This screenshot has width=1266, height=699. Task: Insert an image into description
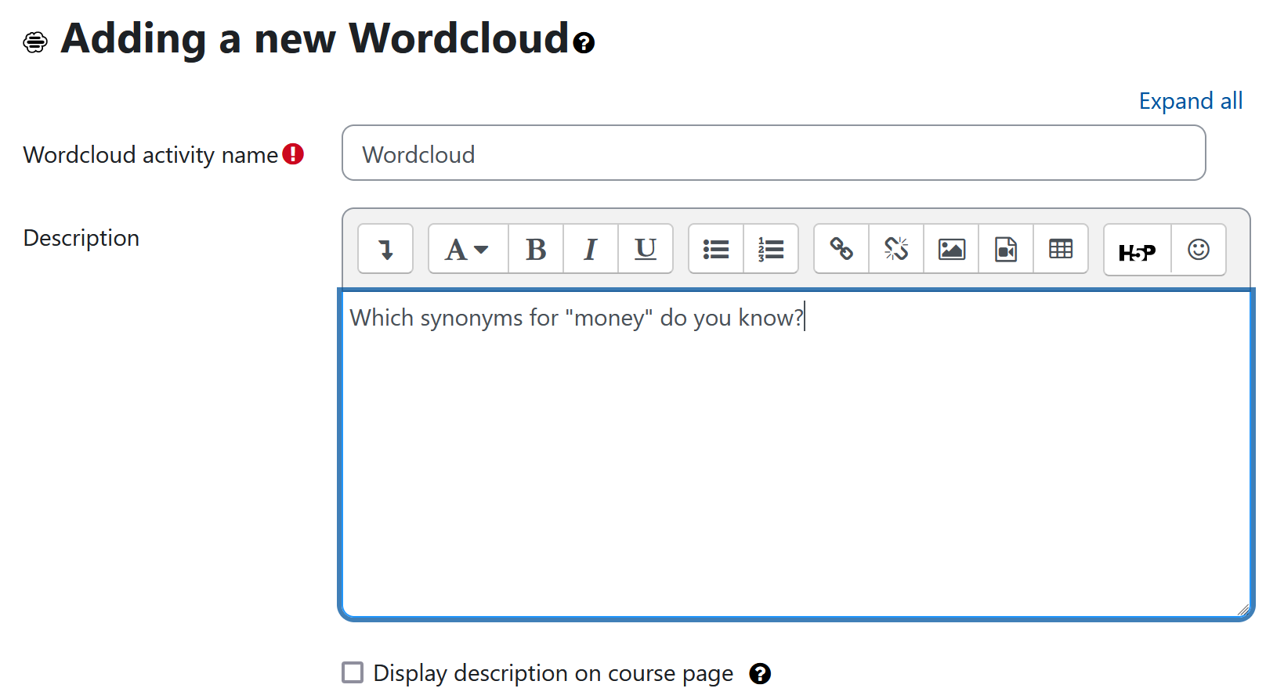(951, 249)
